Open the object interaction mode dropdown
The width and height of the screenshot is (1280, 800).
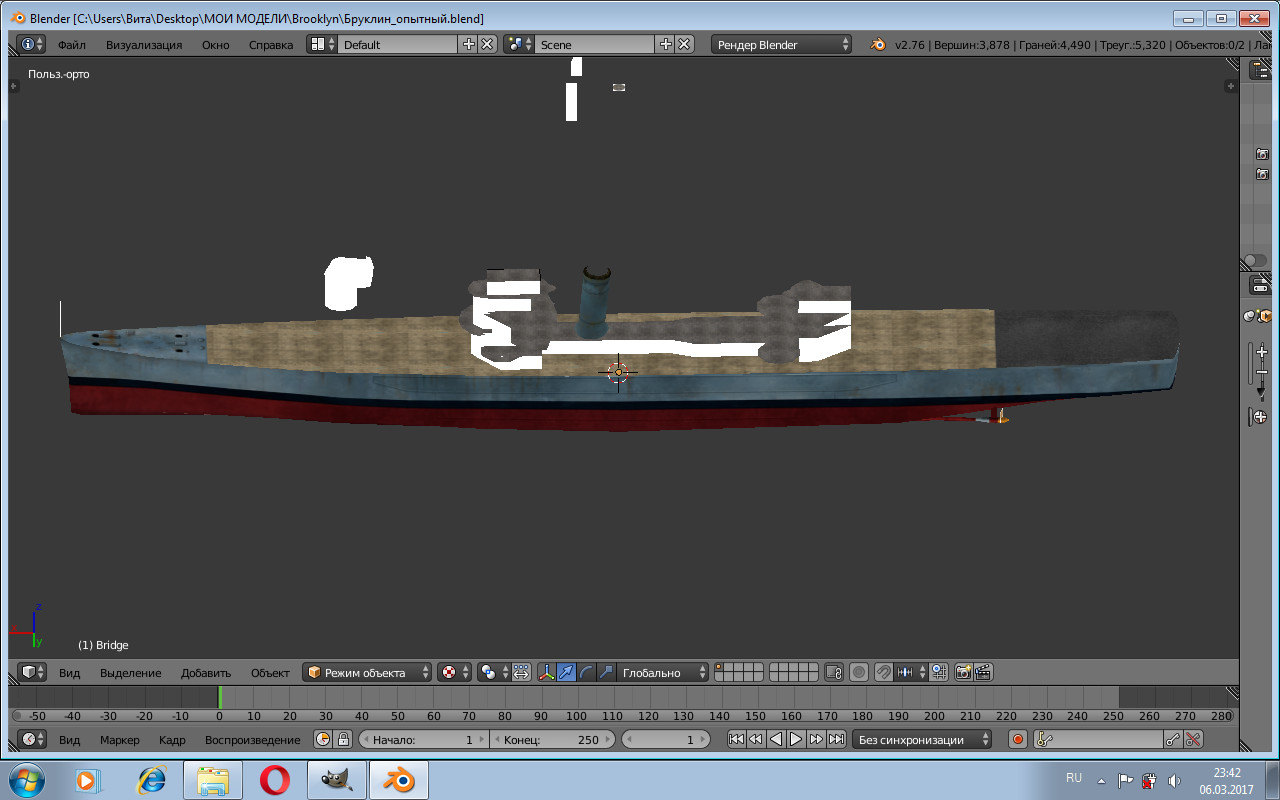[x=367, y=672]
